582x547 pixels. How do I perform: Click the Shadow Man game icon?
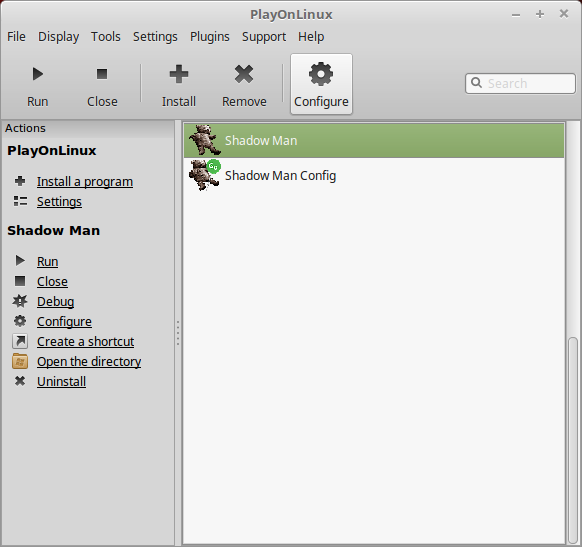205,140
